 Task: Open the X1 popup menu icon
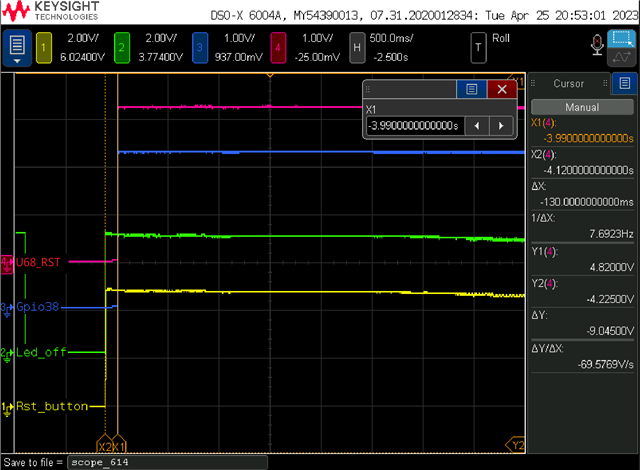point(471,89)
